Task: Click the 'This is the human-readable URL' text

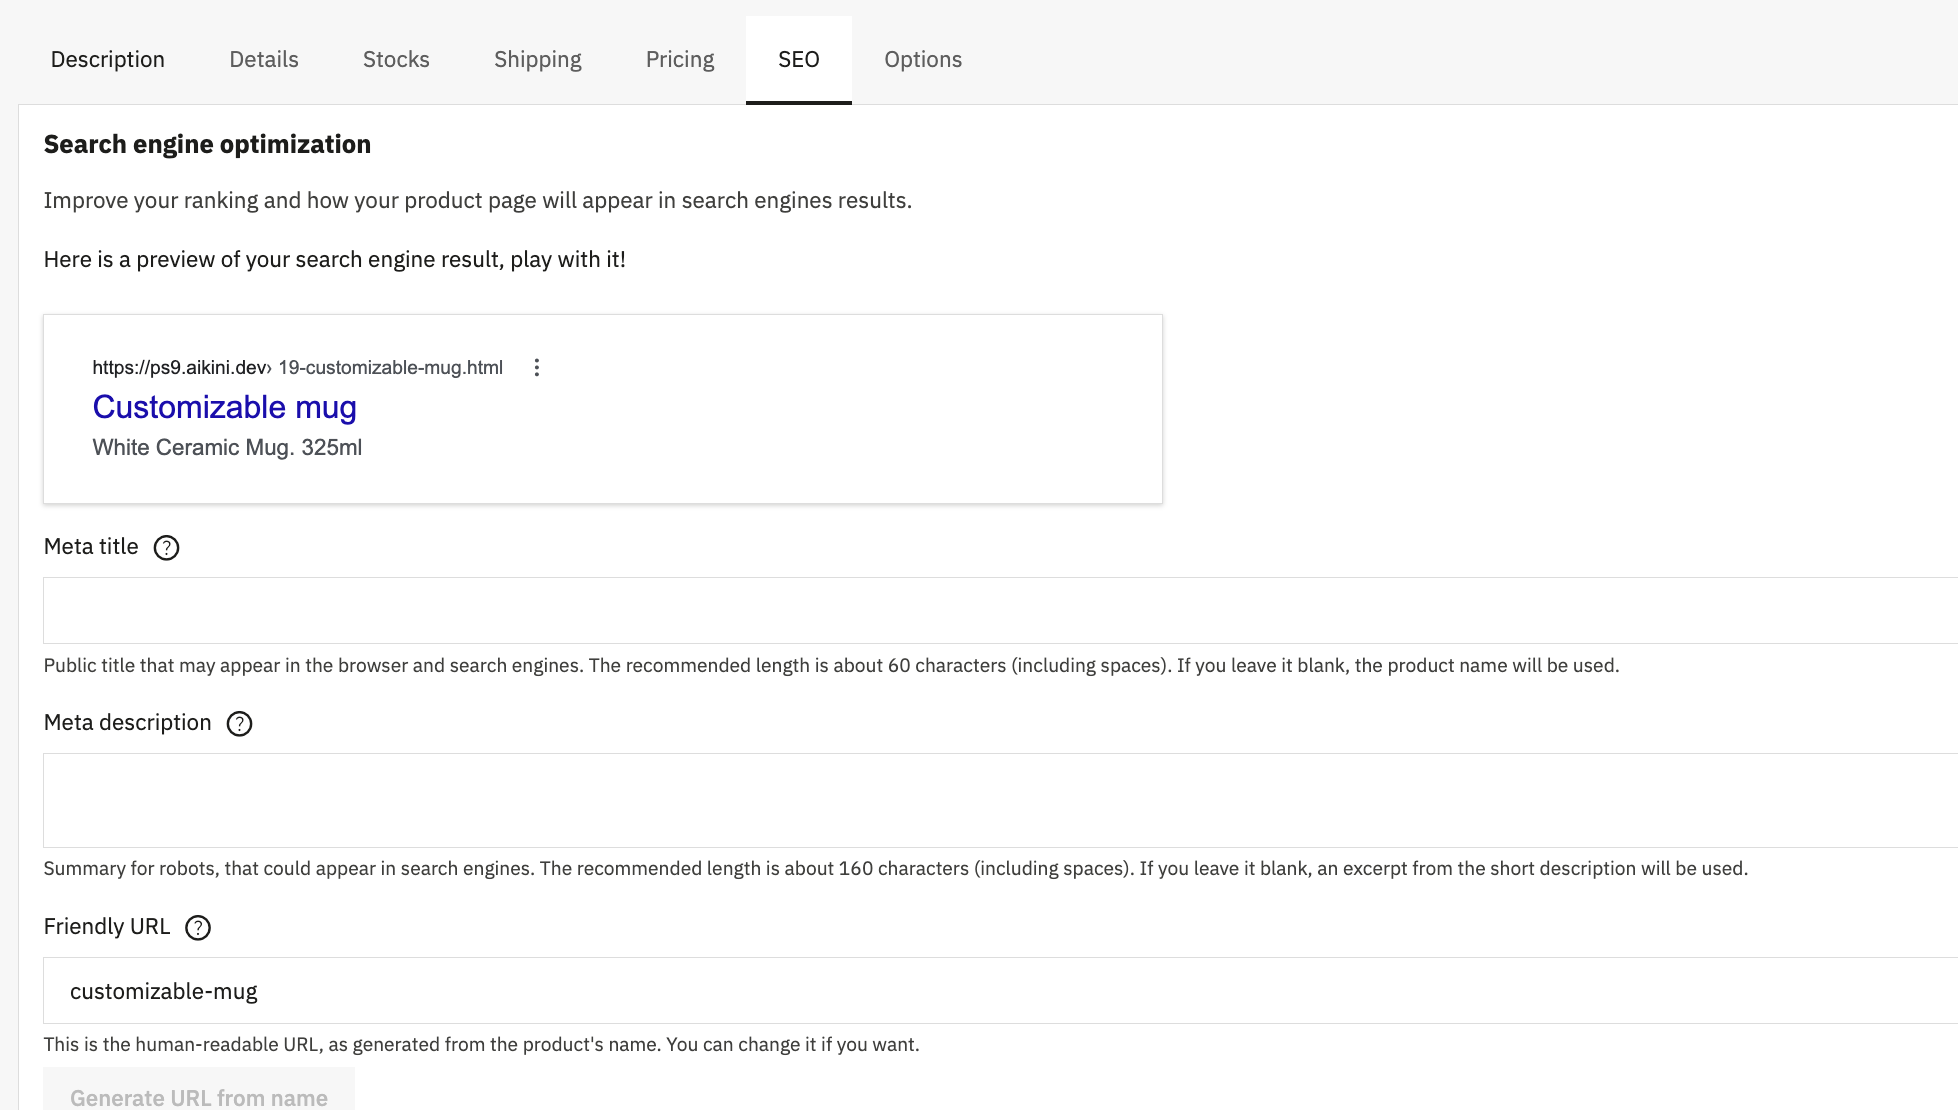Action: click(x=481, y=1044)
